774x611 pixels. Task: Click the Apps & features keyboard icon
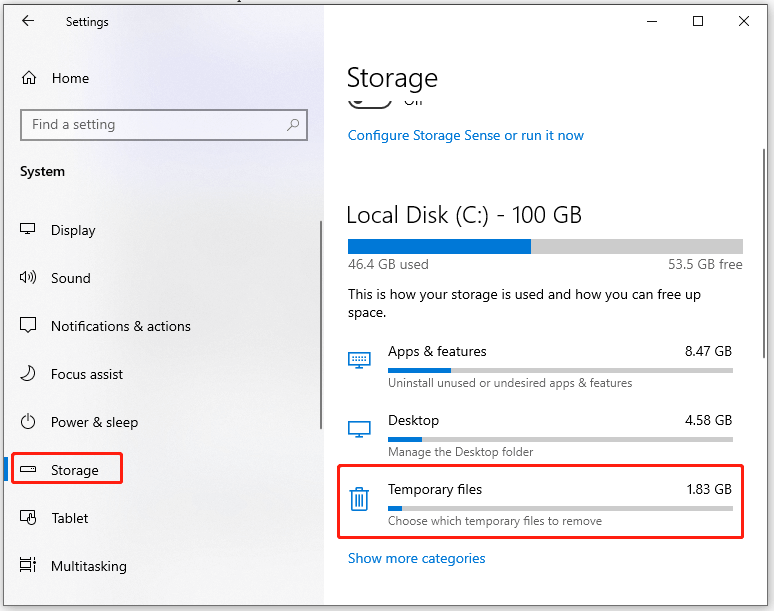tap(359, 360)
